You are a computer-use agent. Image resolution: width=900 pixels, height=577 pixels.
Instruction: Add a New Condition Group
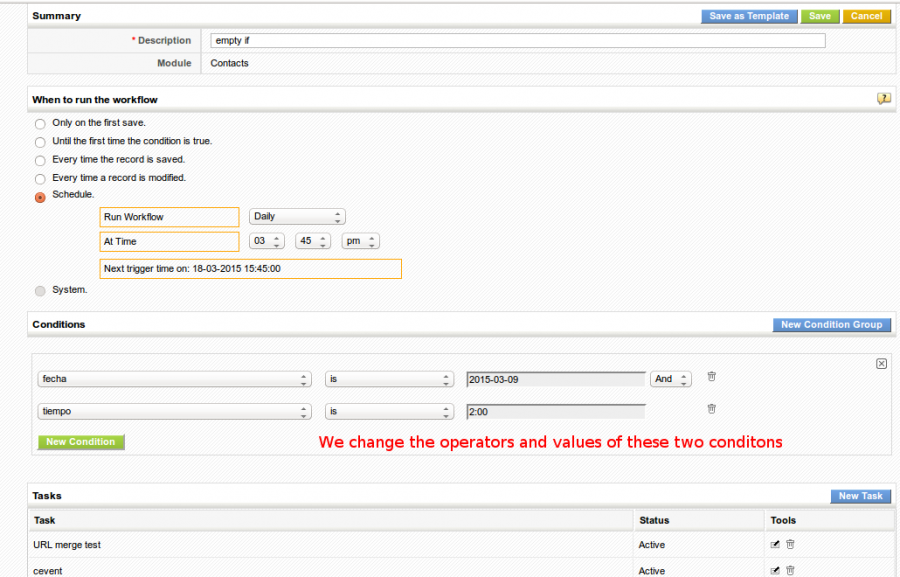[x=831, y=325]
